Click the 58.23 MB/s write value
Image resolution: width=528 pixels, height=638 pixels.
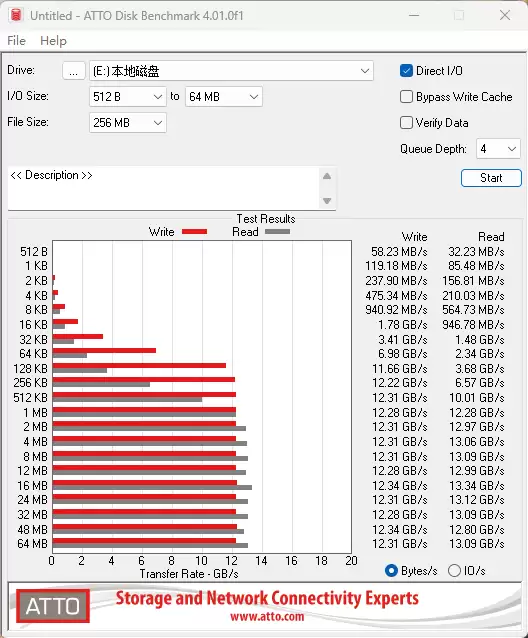(399, 252)
